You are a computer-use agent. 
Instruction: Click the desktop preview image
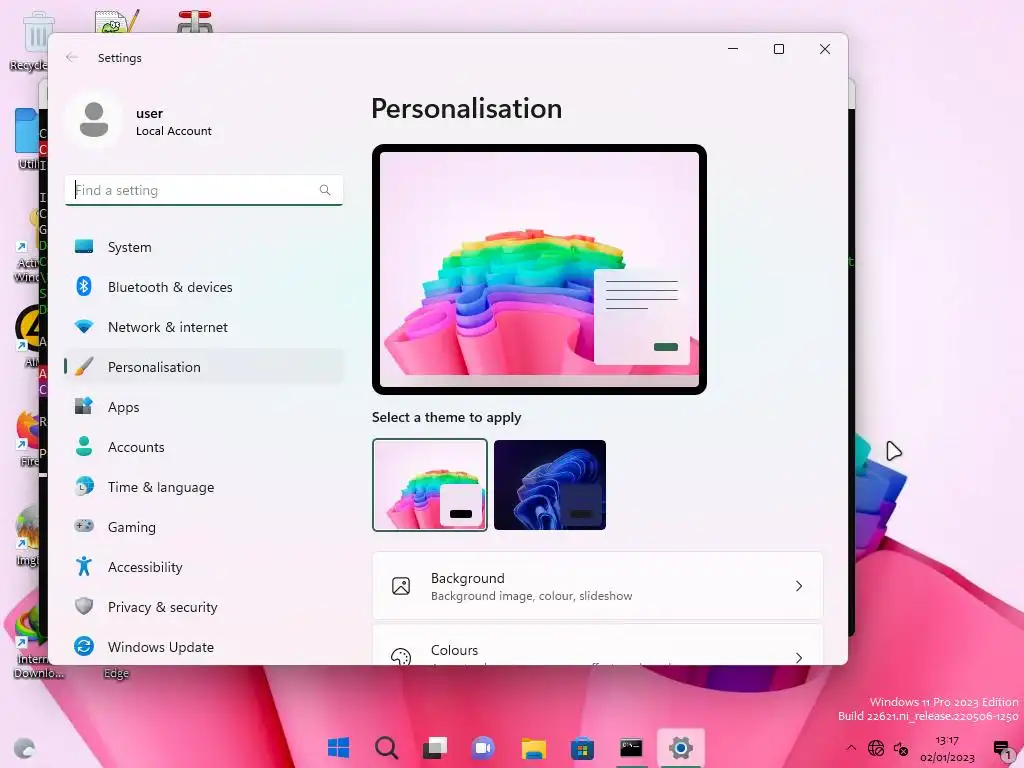pos(539,269)
